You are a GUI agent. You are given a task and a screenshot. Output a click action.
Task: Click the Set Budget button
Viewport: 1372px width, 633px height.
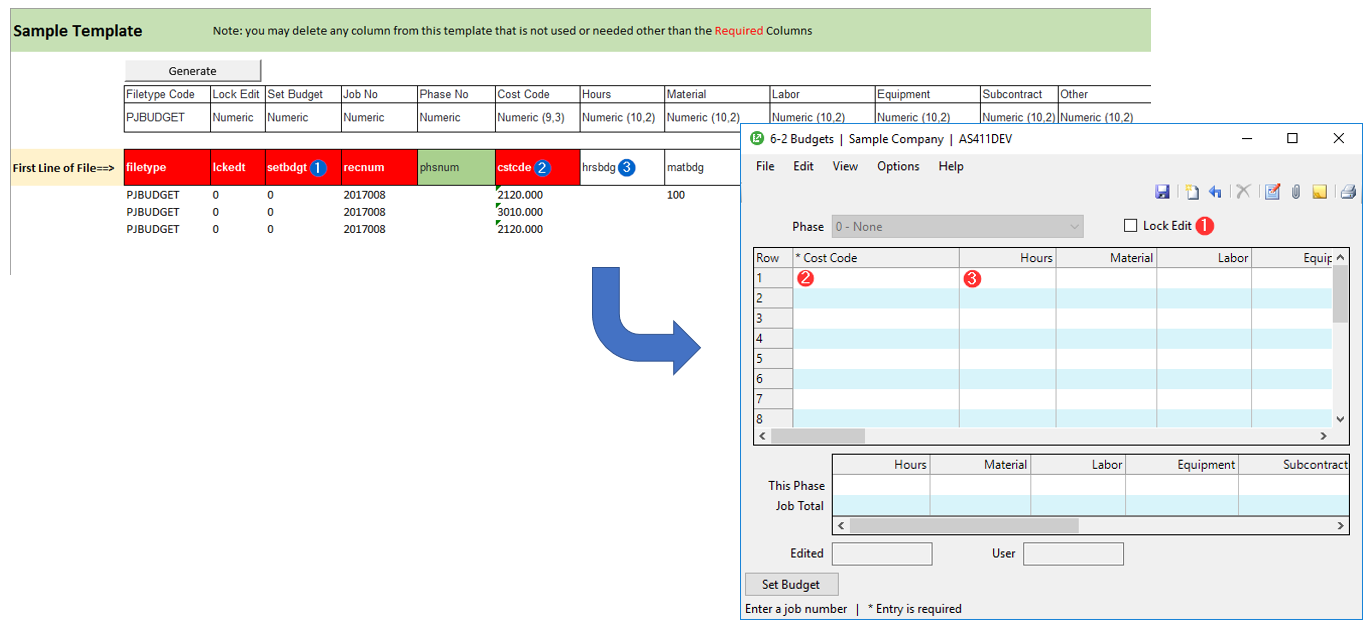point(792,584)
